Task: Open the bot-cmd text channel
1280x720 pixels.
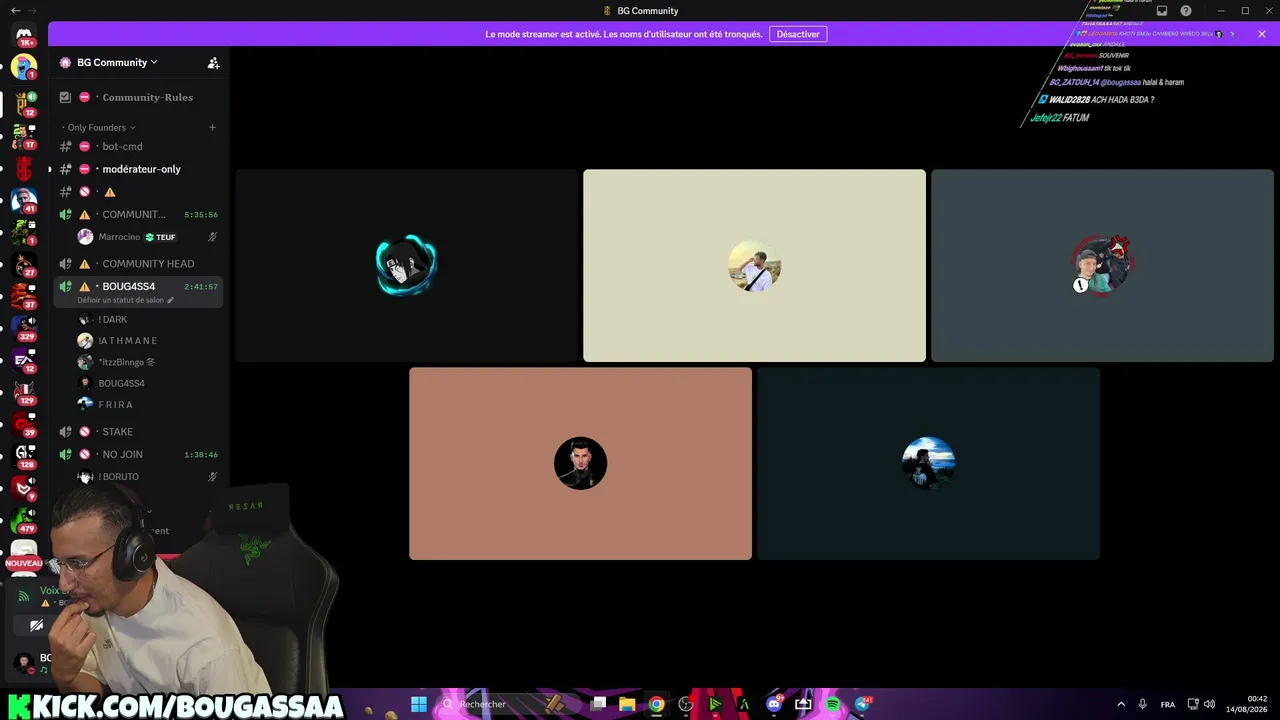Action: pyautogui.click(x=138, y=146)
